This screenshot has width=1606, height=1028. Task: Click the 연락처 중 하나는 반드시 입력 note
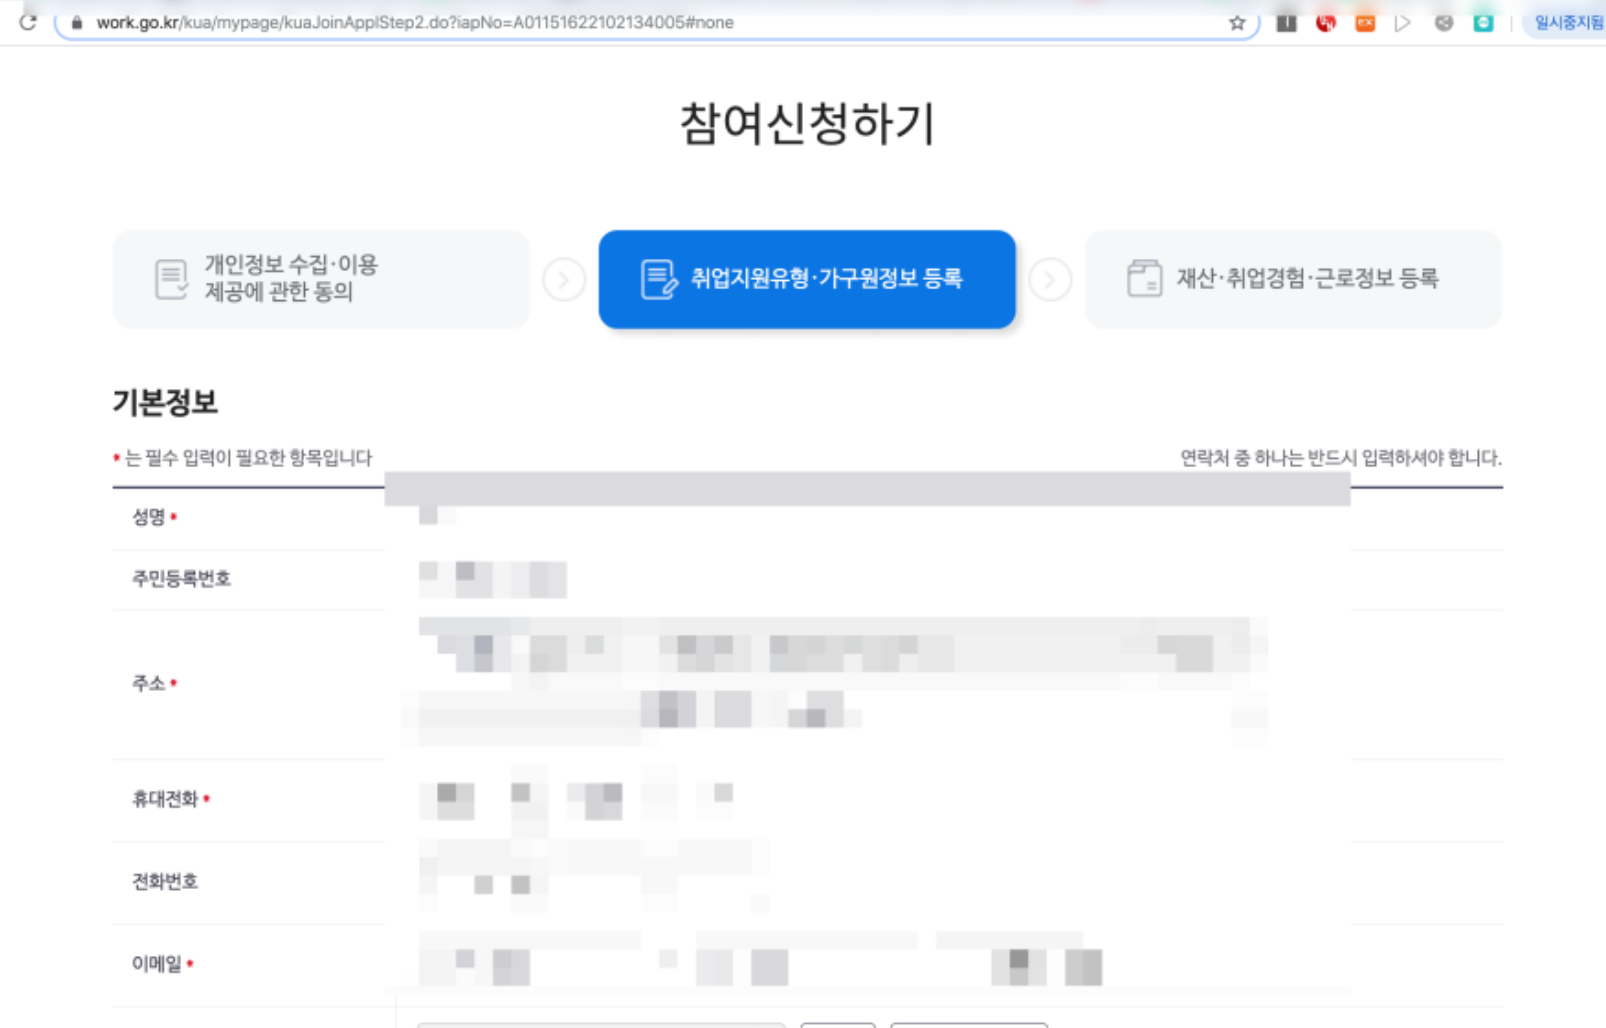(x=1341, y=458)
